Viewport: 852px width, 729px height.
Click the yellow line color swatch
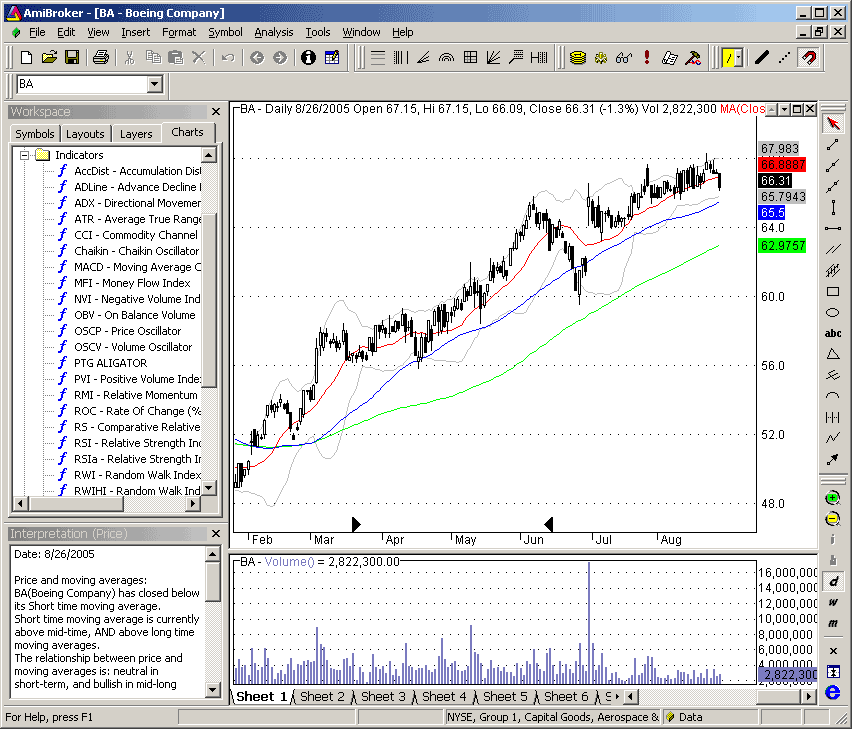(727, 57)
